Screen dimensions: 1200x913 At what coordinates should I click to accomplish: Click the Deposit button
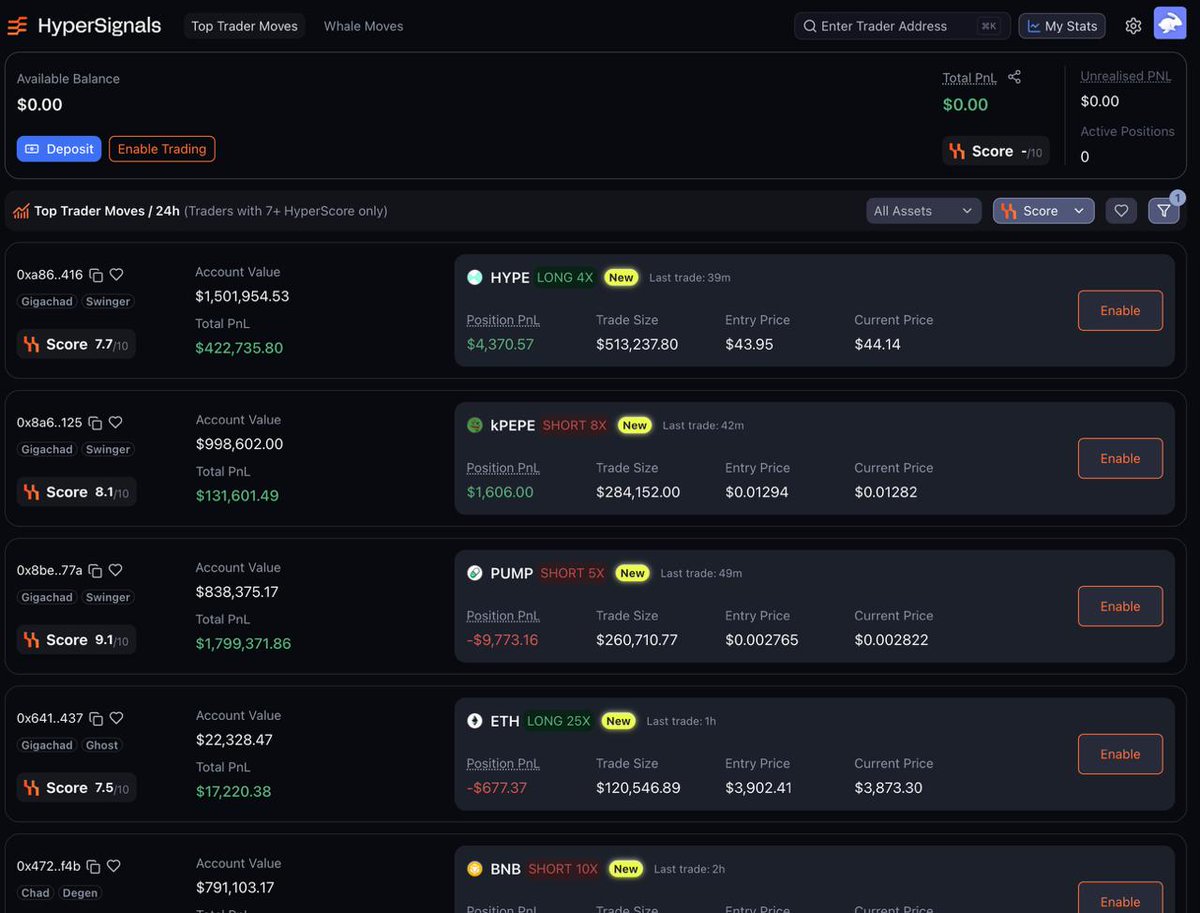[59, 149]
